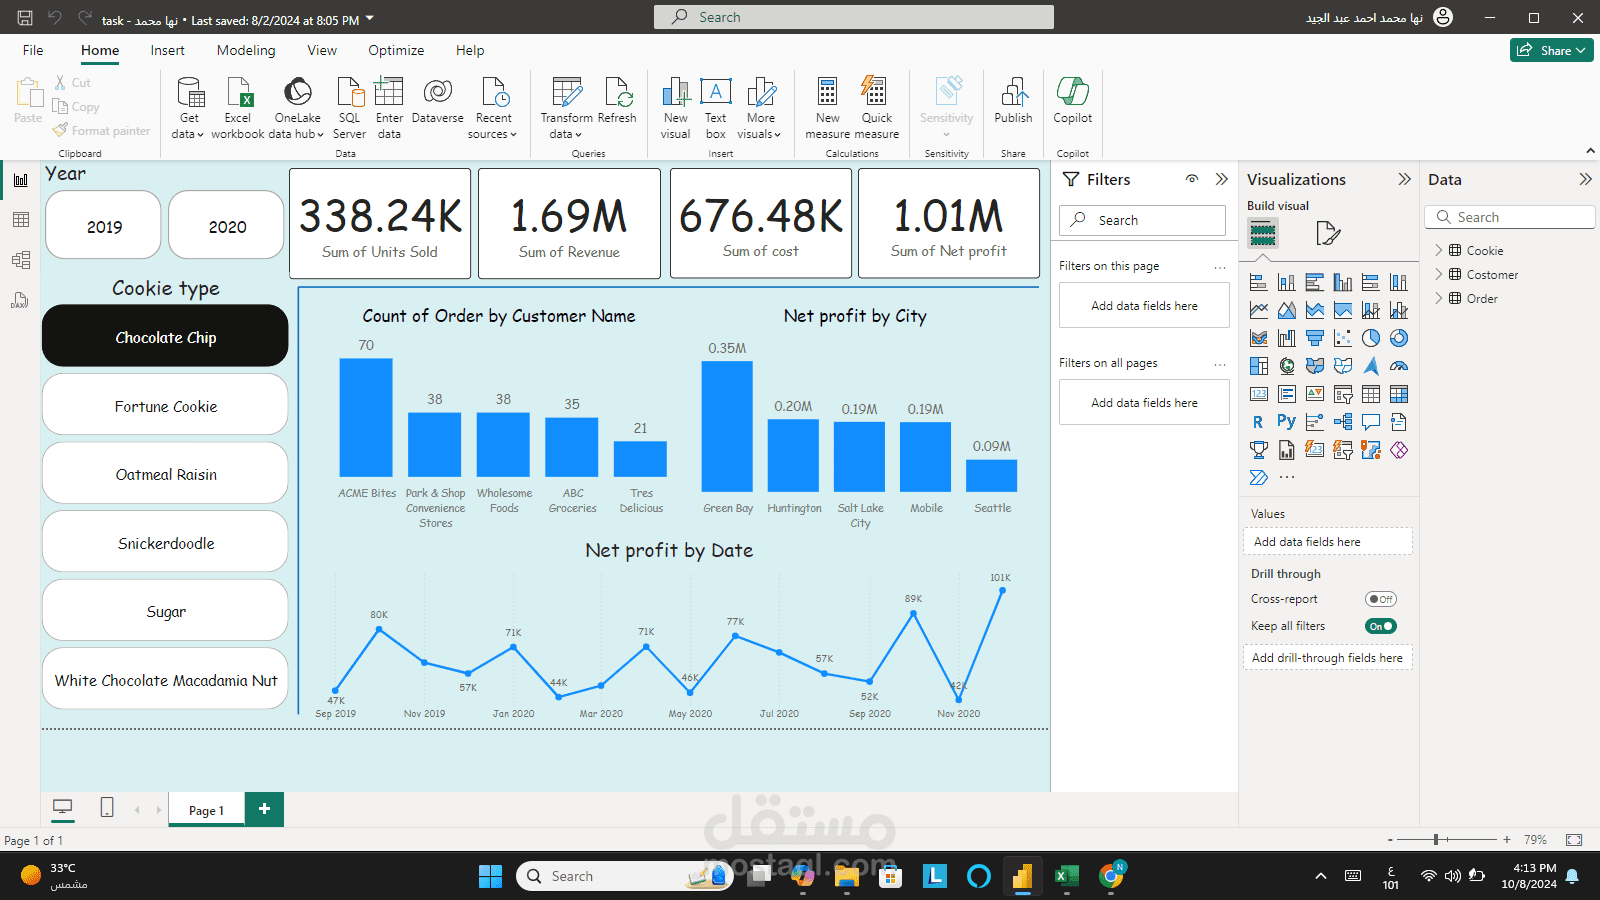Select the Snickerdoodle cookie type button

tap(165, 542)
